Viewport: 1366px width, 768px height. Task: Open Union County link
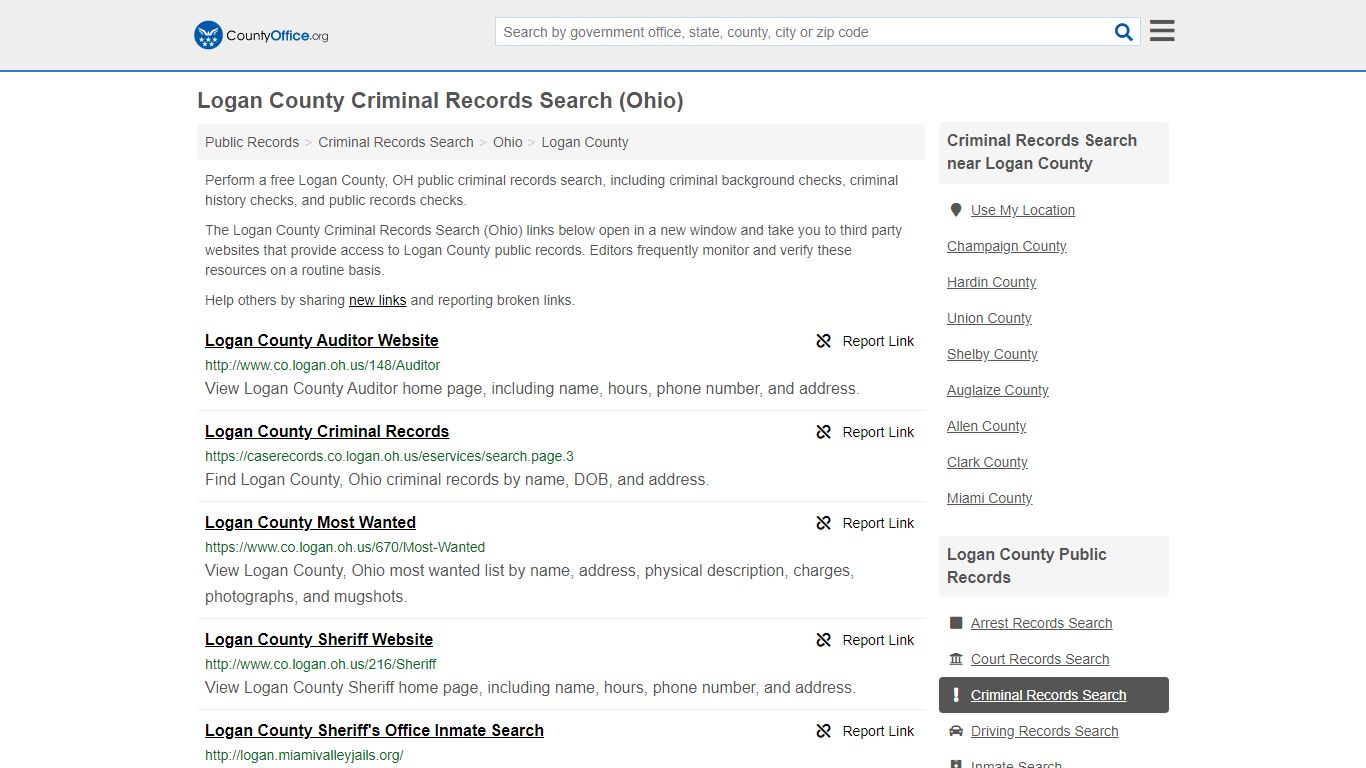[x=989, y=318]
